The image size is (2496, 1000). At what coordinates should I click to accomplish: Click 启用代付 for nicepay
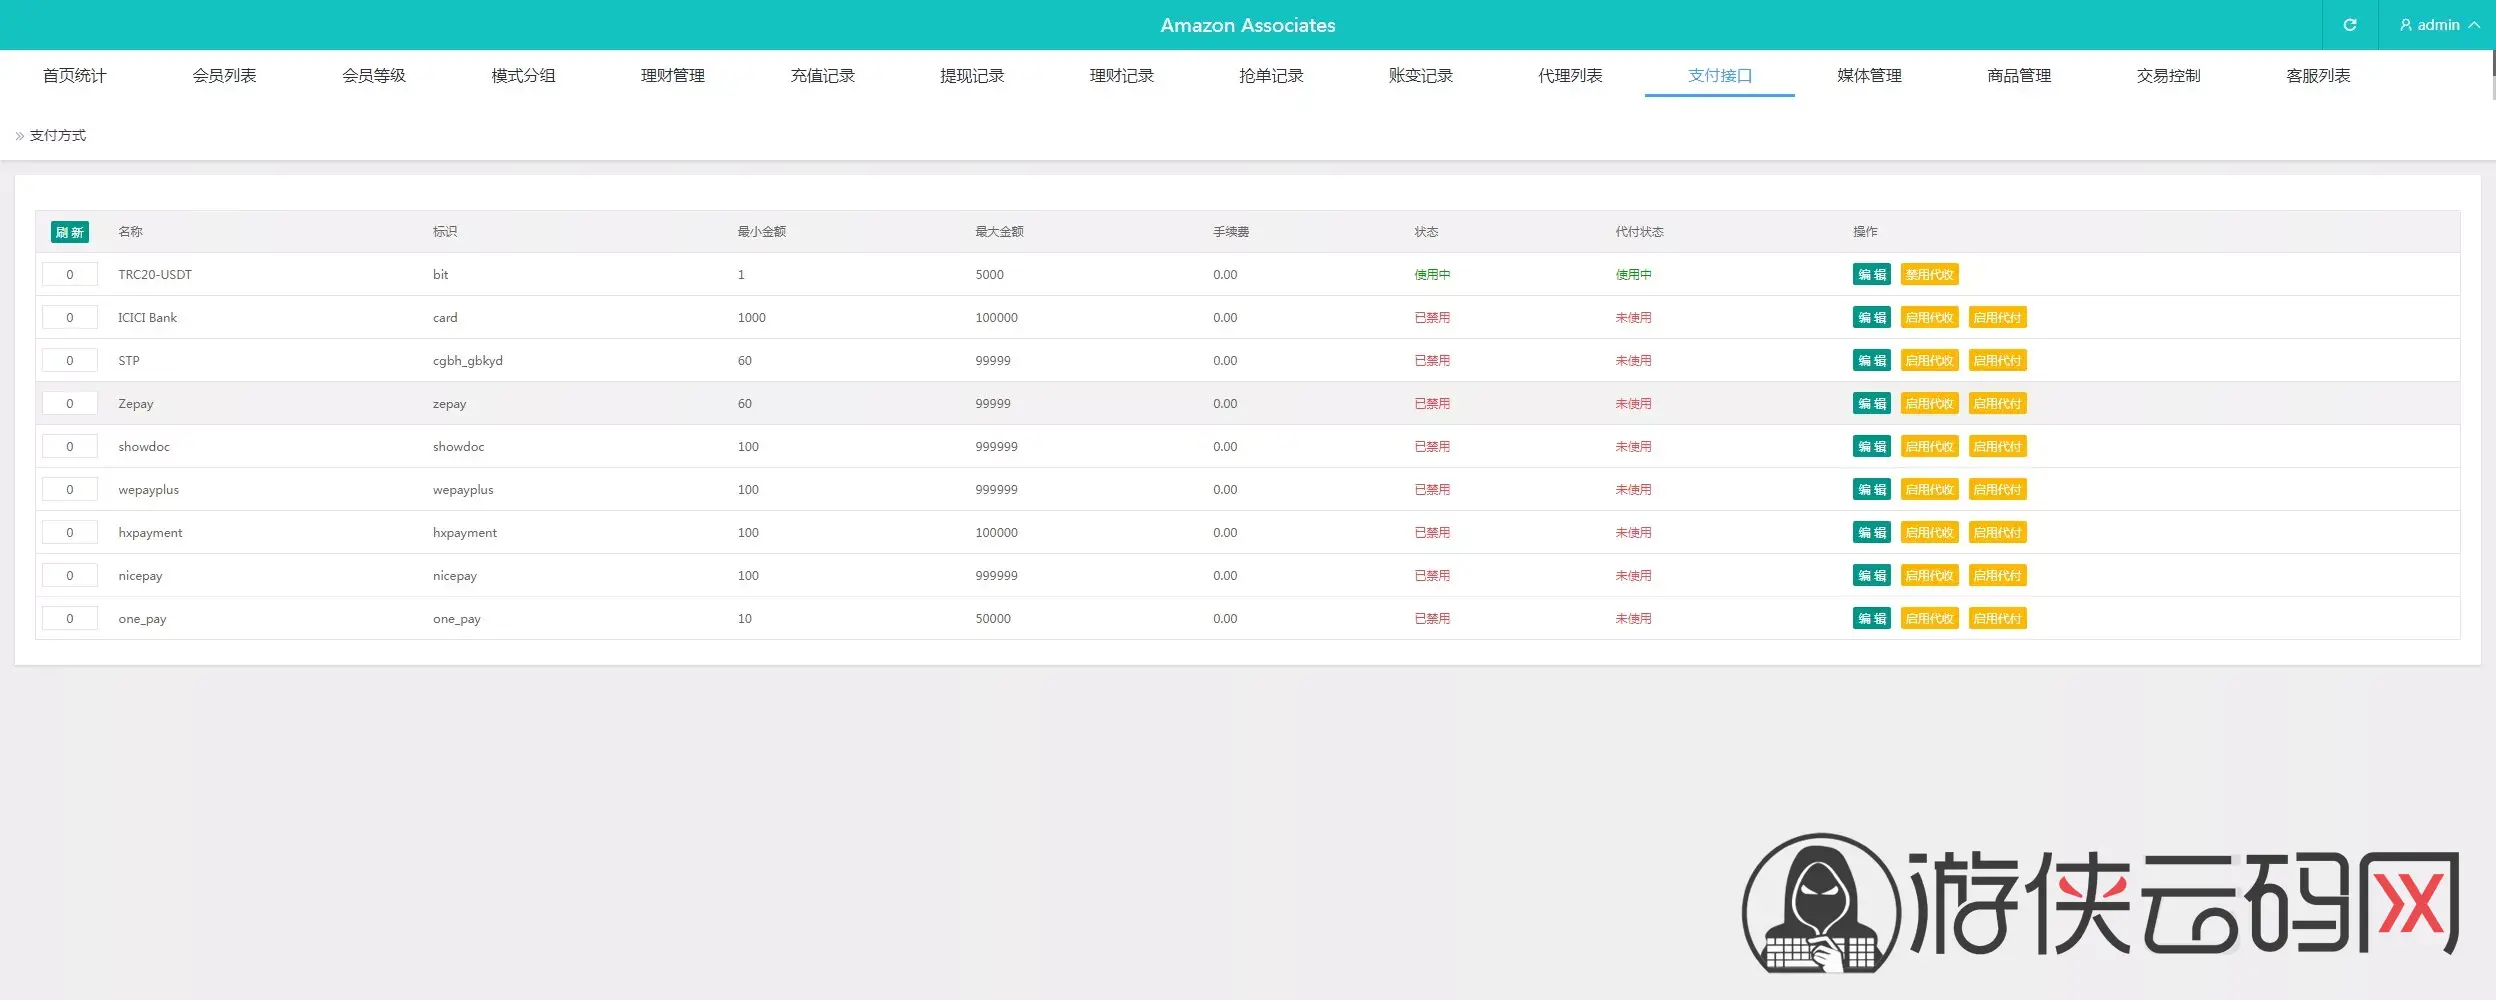[x=1998, y=575]
